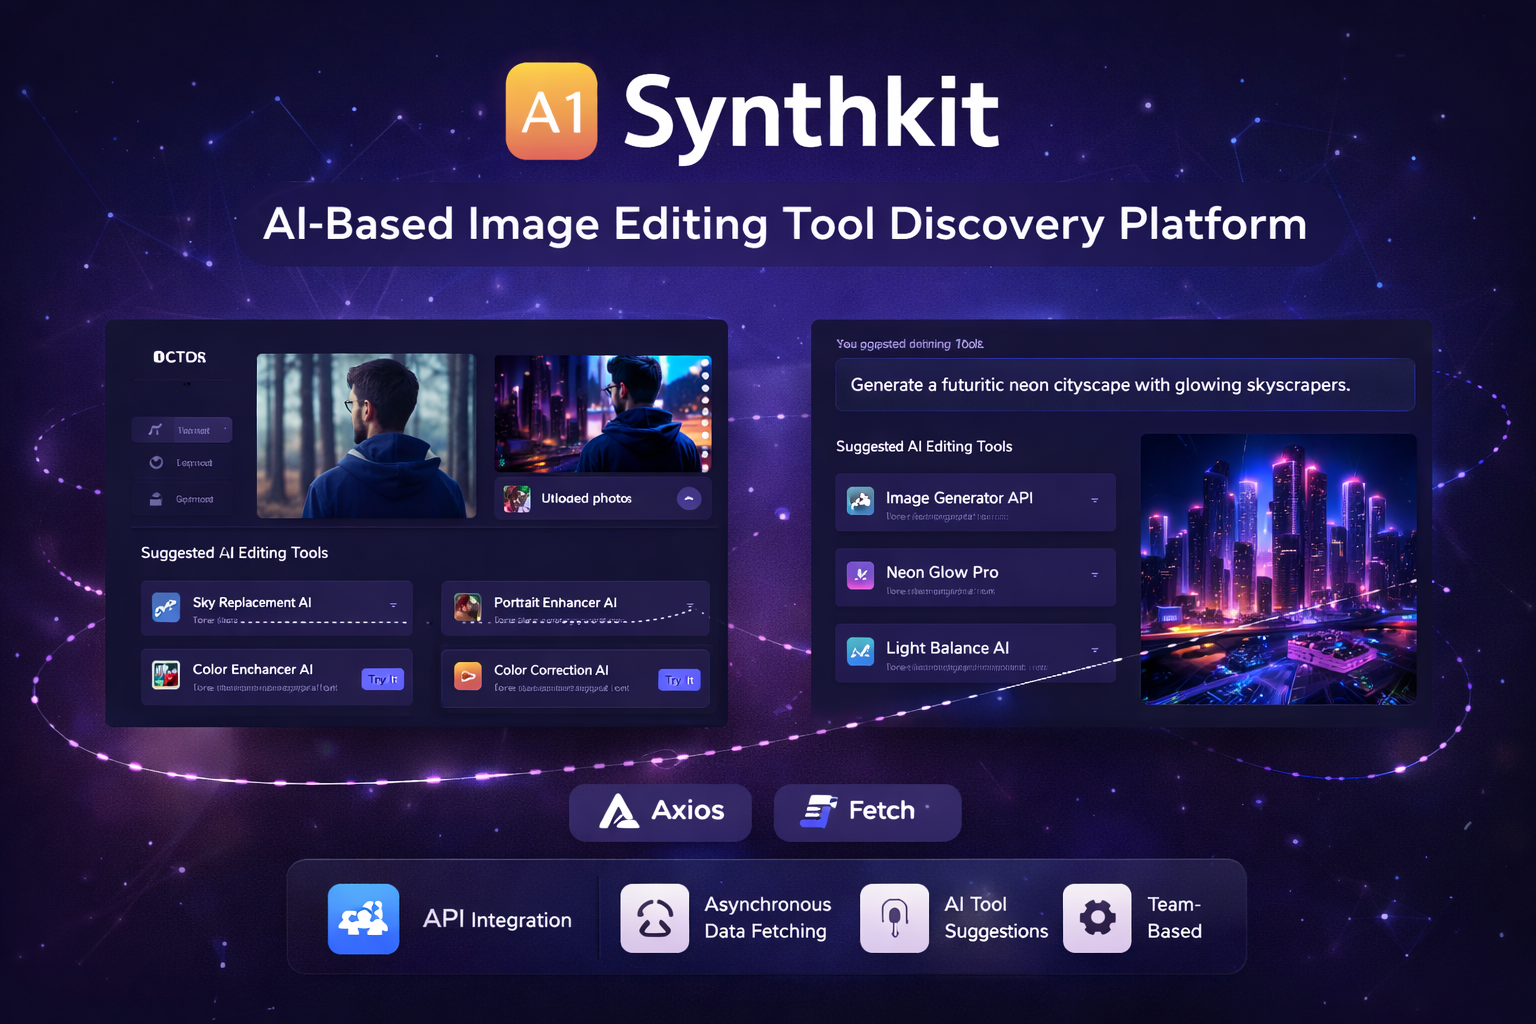Select the first sidebar menu item
This screenshot has width=1536, height=1024.
tap(182, 430)
